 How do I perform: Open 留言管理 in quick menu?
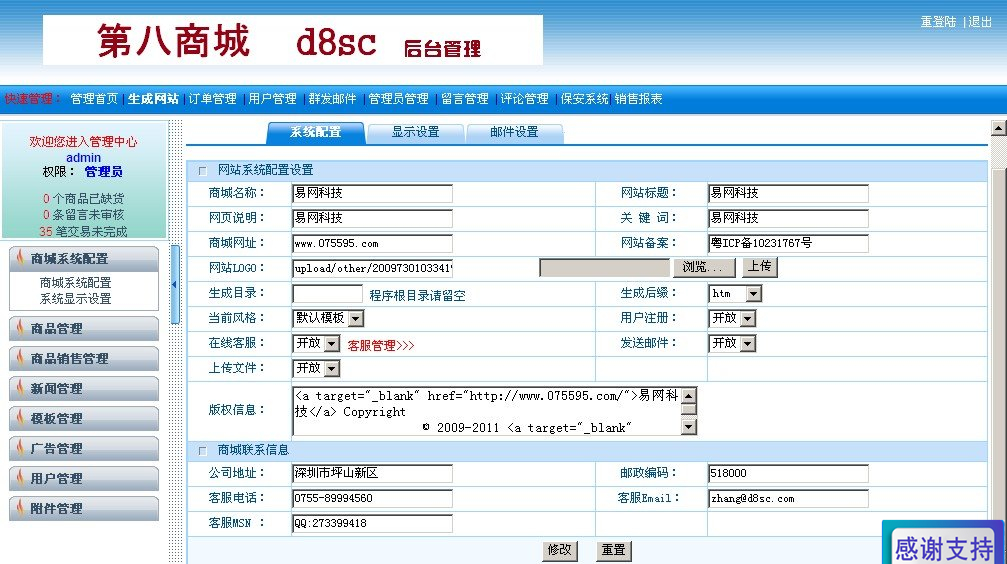[x=465, y=99]
